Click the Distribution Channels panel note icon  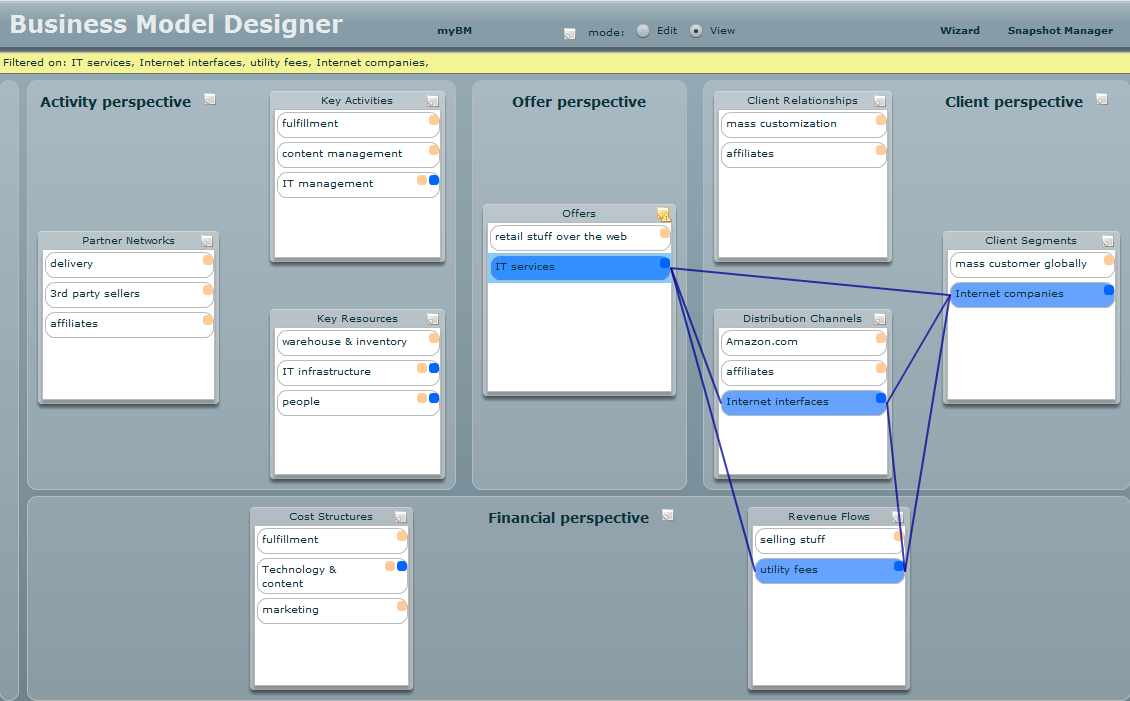point(880,319)
